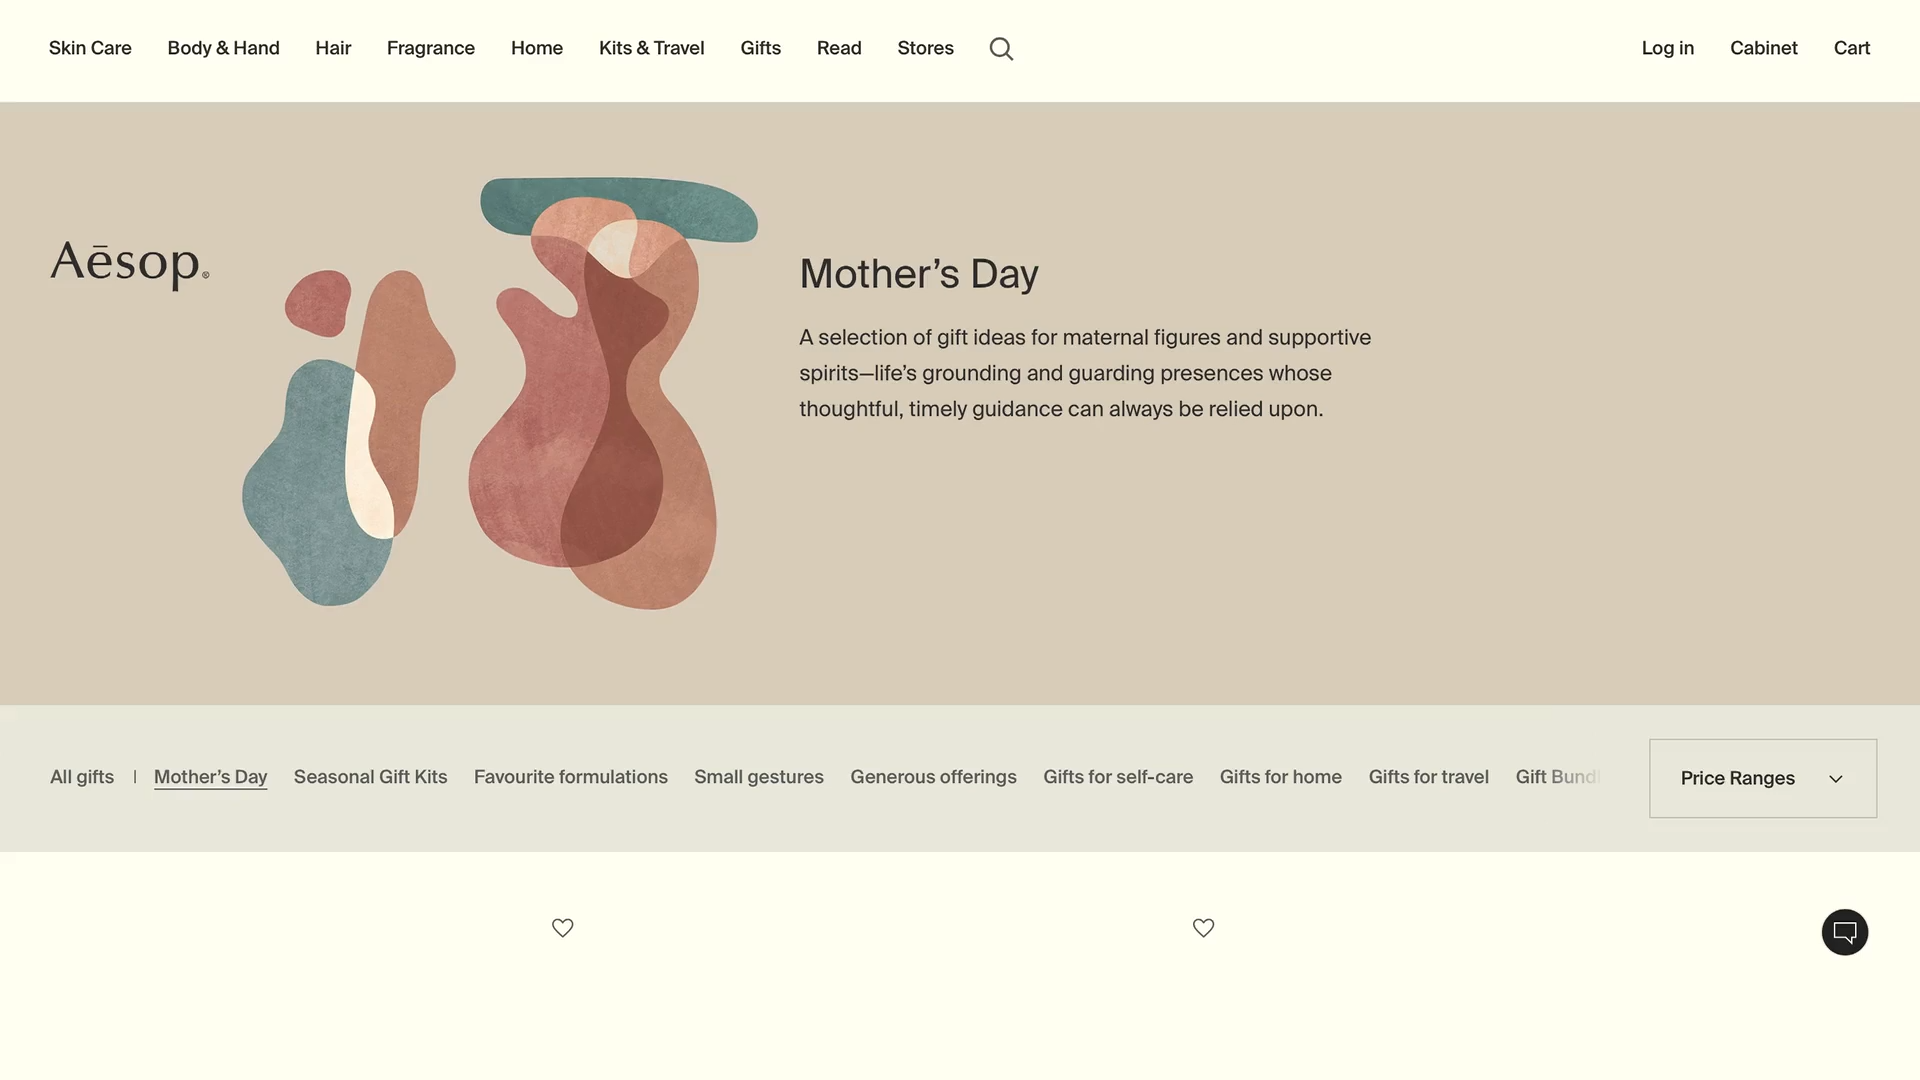The height and width of the screenshot is (1080, 1920).
Task: Open the Kits & Travel menu
Action: click(x=651, y=48)
